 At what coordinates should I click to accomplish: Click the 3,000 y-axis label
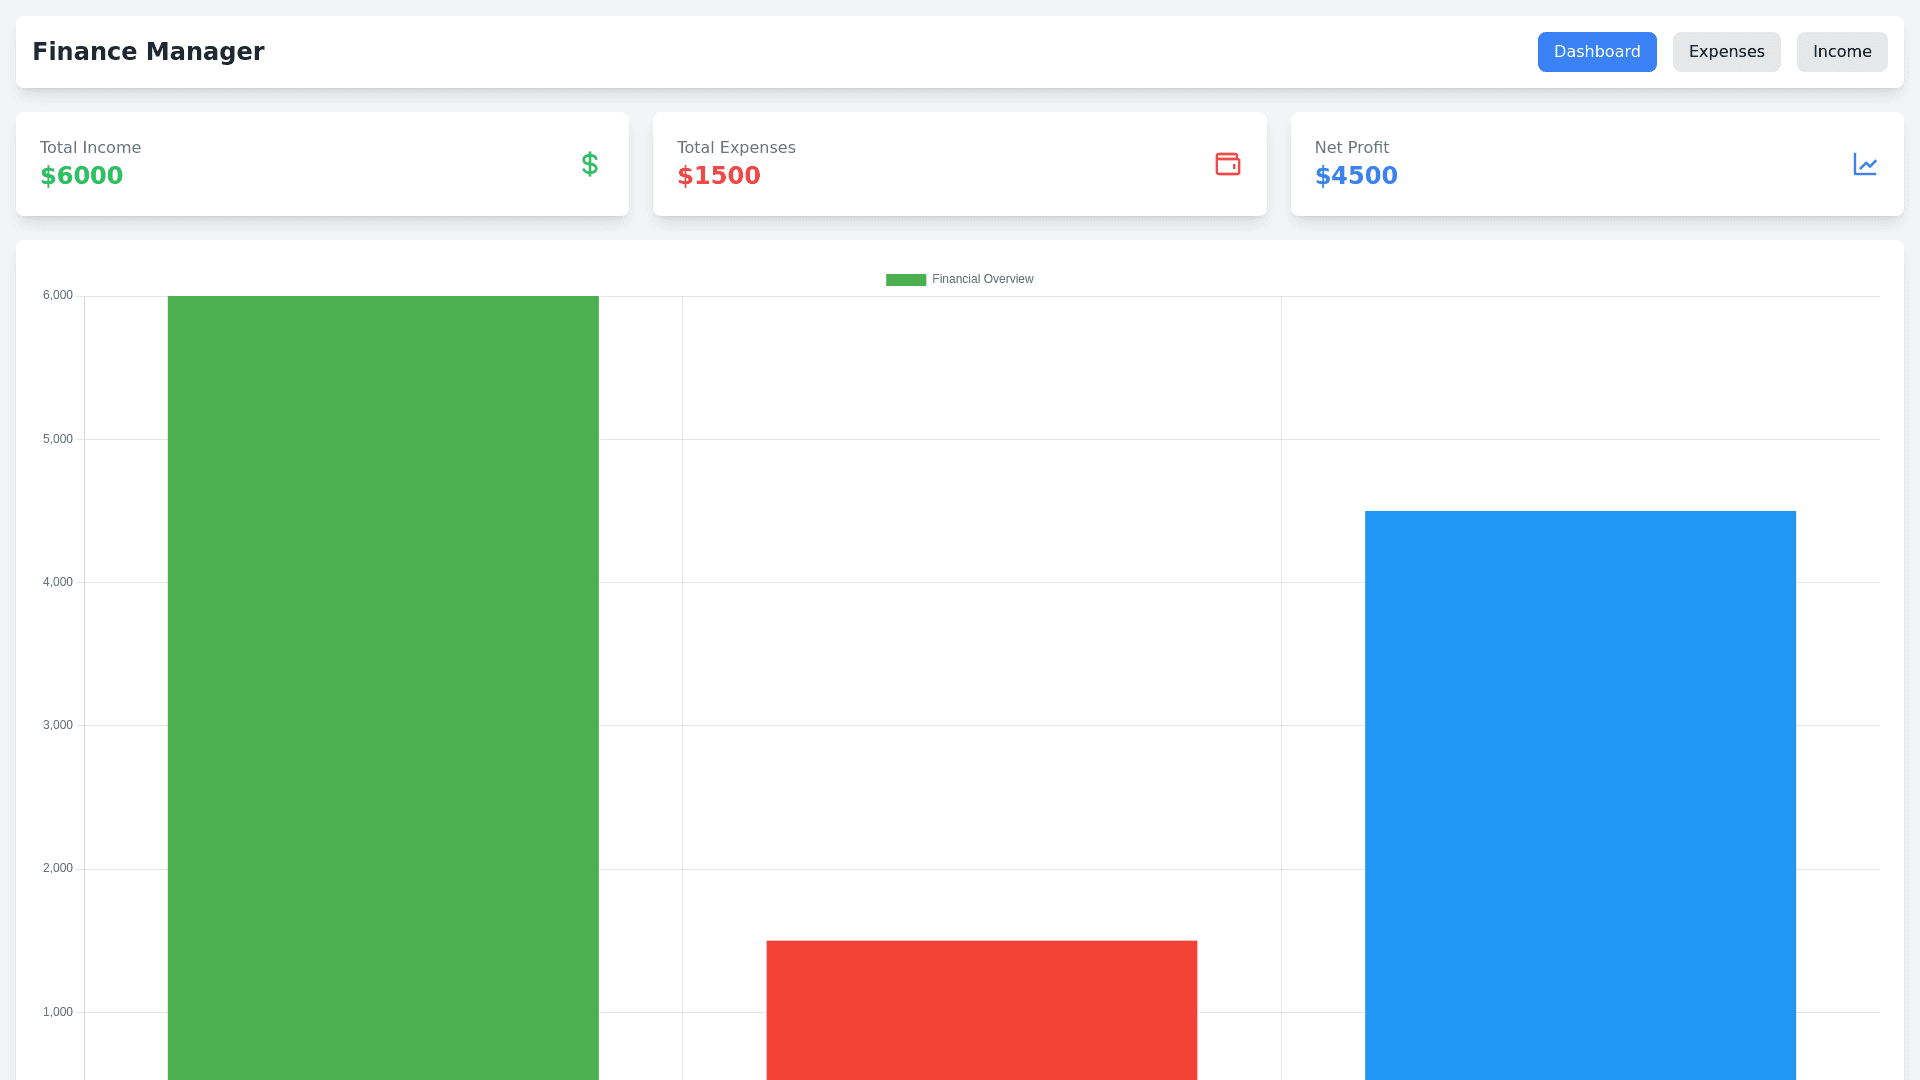[x=58, y=725]
